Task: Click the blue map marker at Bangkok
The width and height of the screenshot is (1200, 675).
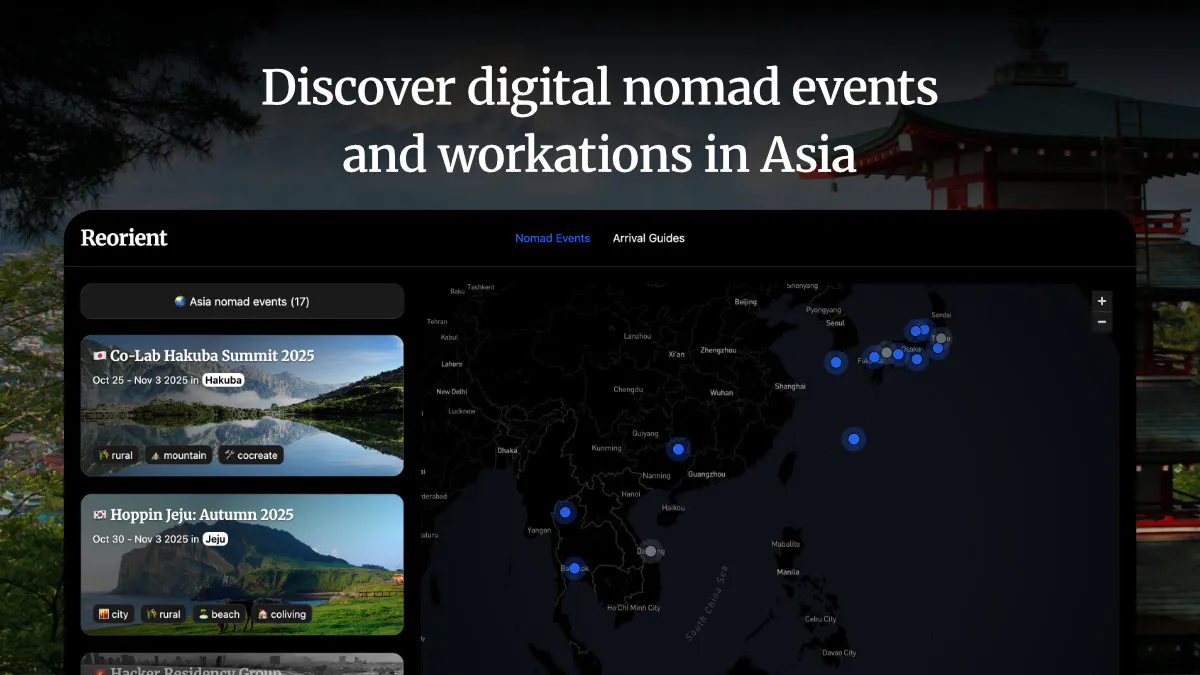Action: 574,568
